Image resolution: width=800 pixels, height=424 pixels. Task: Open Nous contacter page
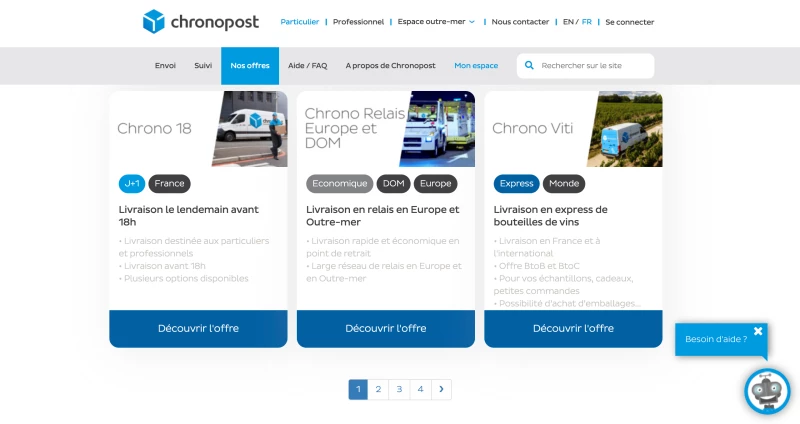(520, 22)
